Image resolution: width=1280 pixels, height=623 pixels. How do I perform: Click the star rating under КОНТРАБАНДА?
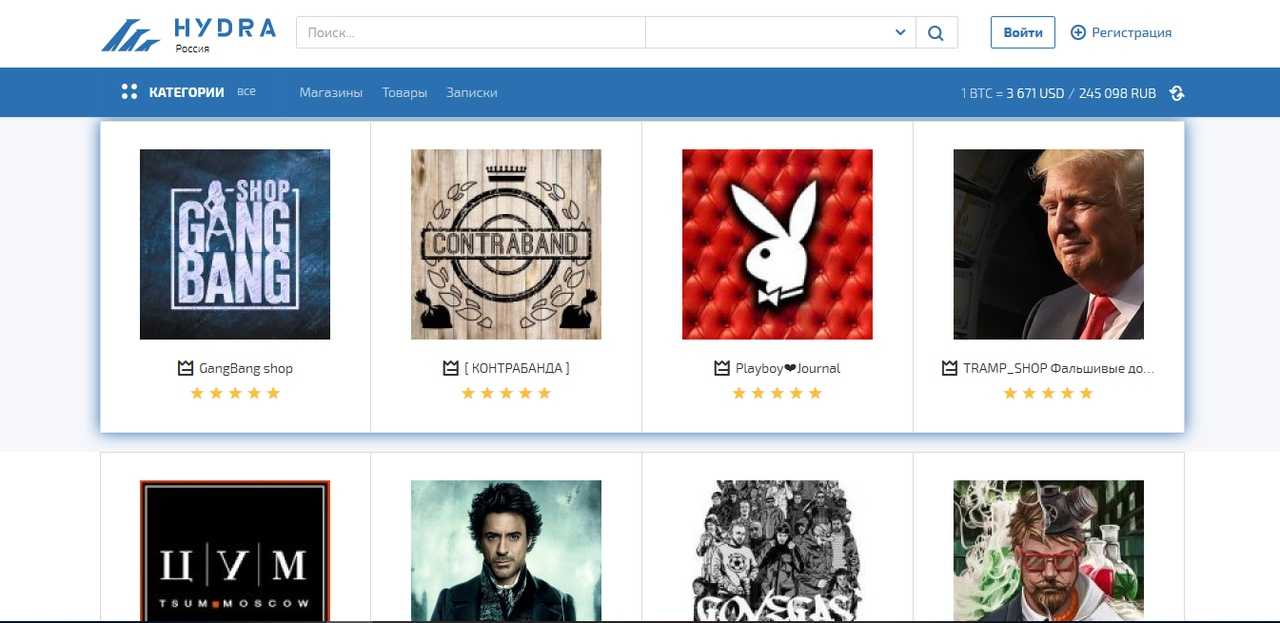506,393
